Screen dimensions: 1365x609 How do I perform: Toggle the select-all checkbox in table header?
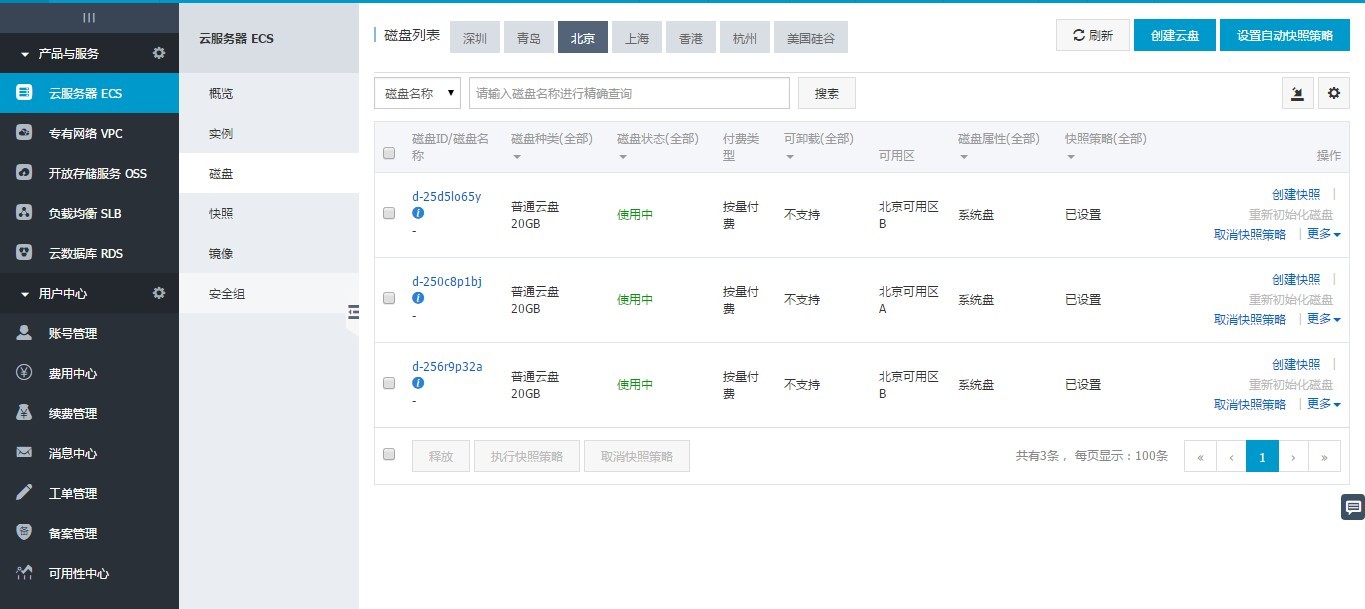point(389,153)
